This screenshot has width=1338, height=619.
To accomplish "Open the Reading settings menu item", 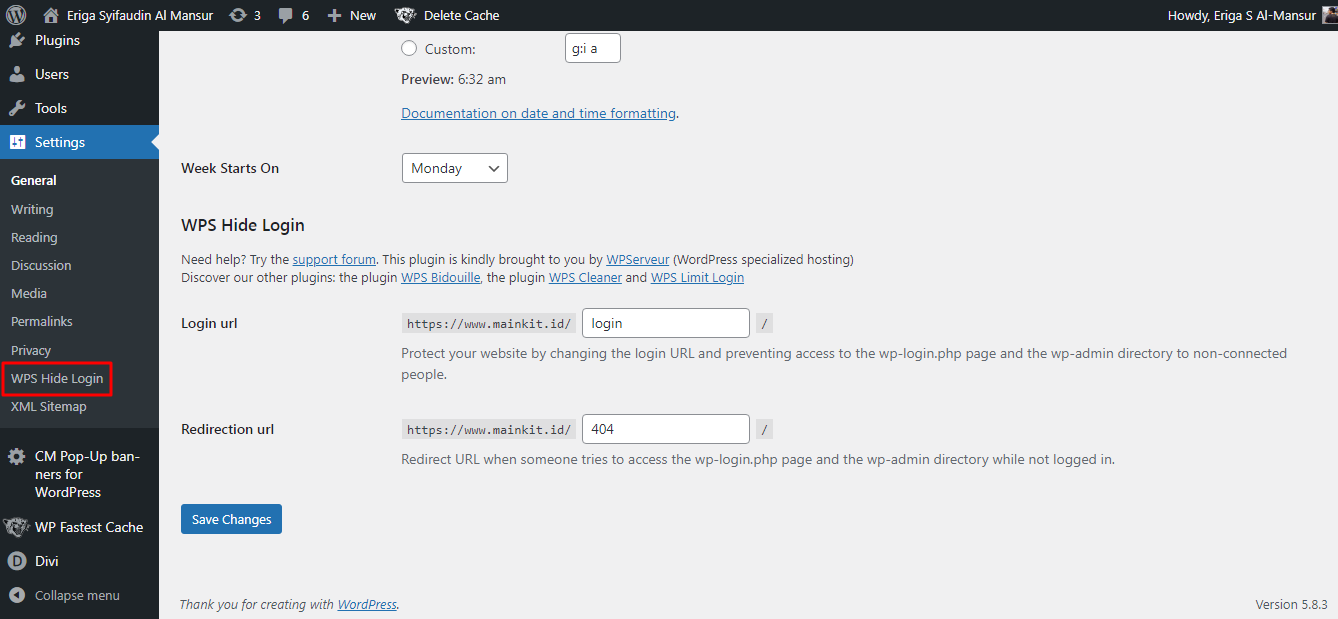I will click(x=34, y=237).
